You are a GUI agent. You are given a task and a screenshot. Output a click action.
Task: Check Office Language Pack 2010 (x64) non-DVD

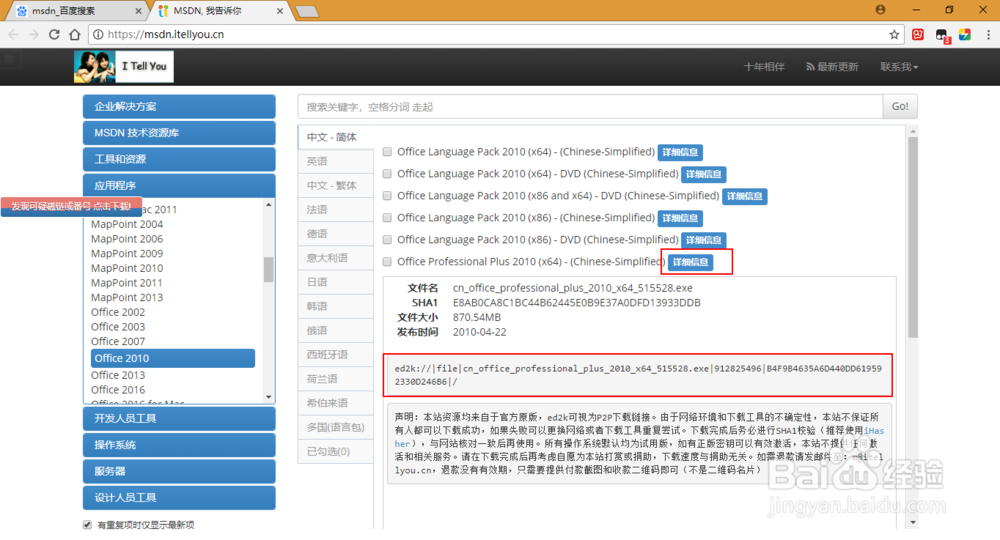[x=387, y=152]
